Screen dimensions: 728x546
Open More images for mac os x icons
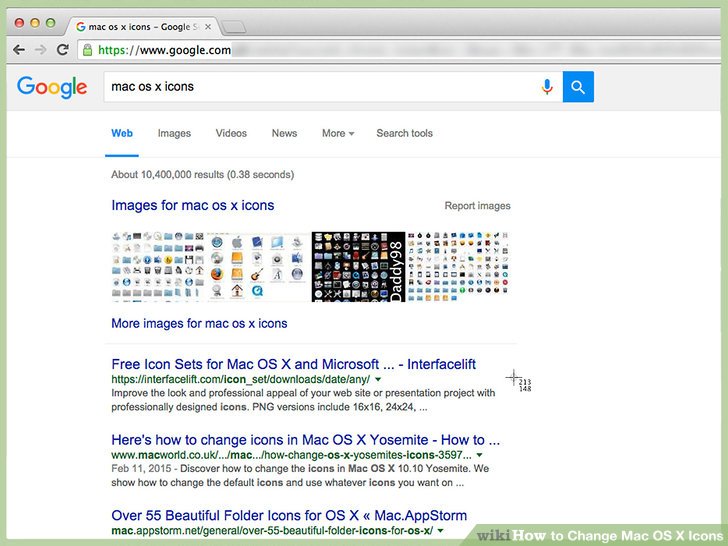199,323
